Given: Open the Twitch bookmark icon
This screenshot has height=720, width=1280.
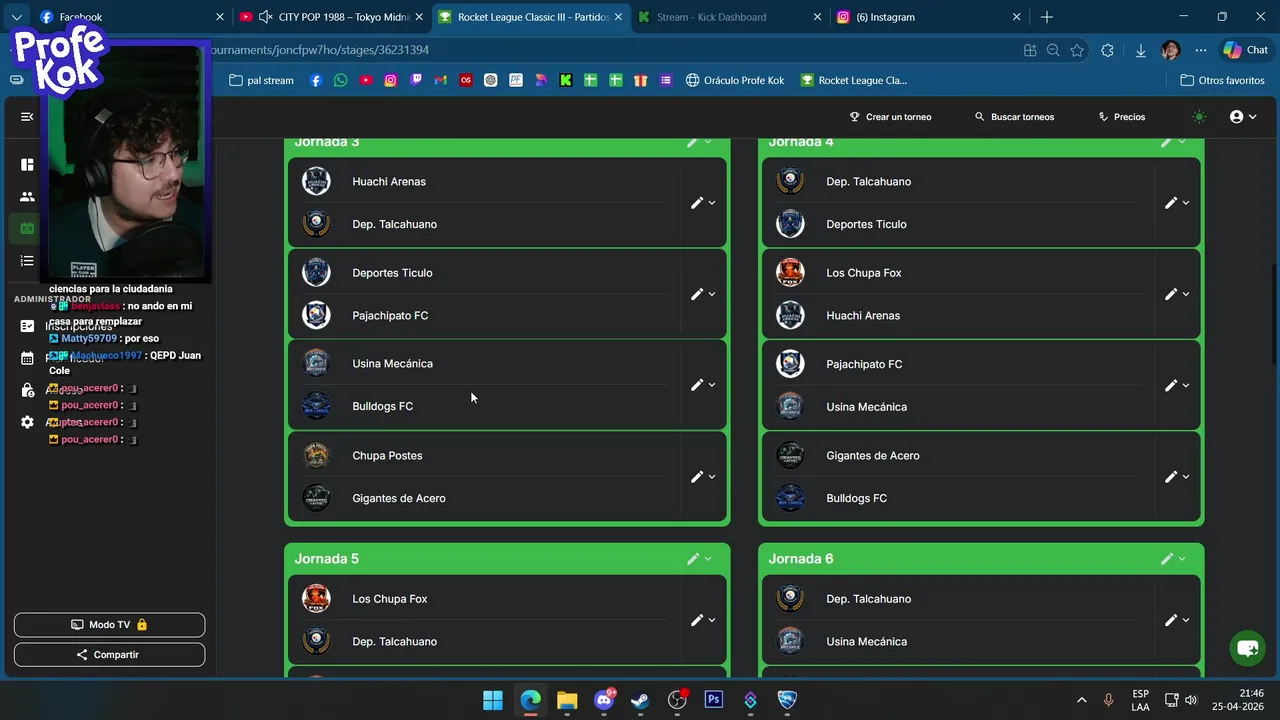Looking at the screenshot, I should click(x=416, y=80).
